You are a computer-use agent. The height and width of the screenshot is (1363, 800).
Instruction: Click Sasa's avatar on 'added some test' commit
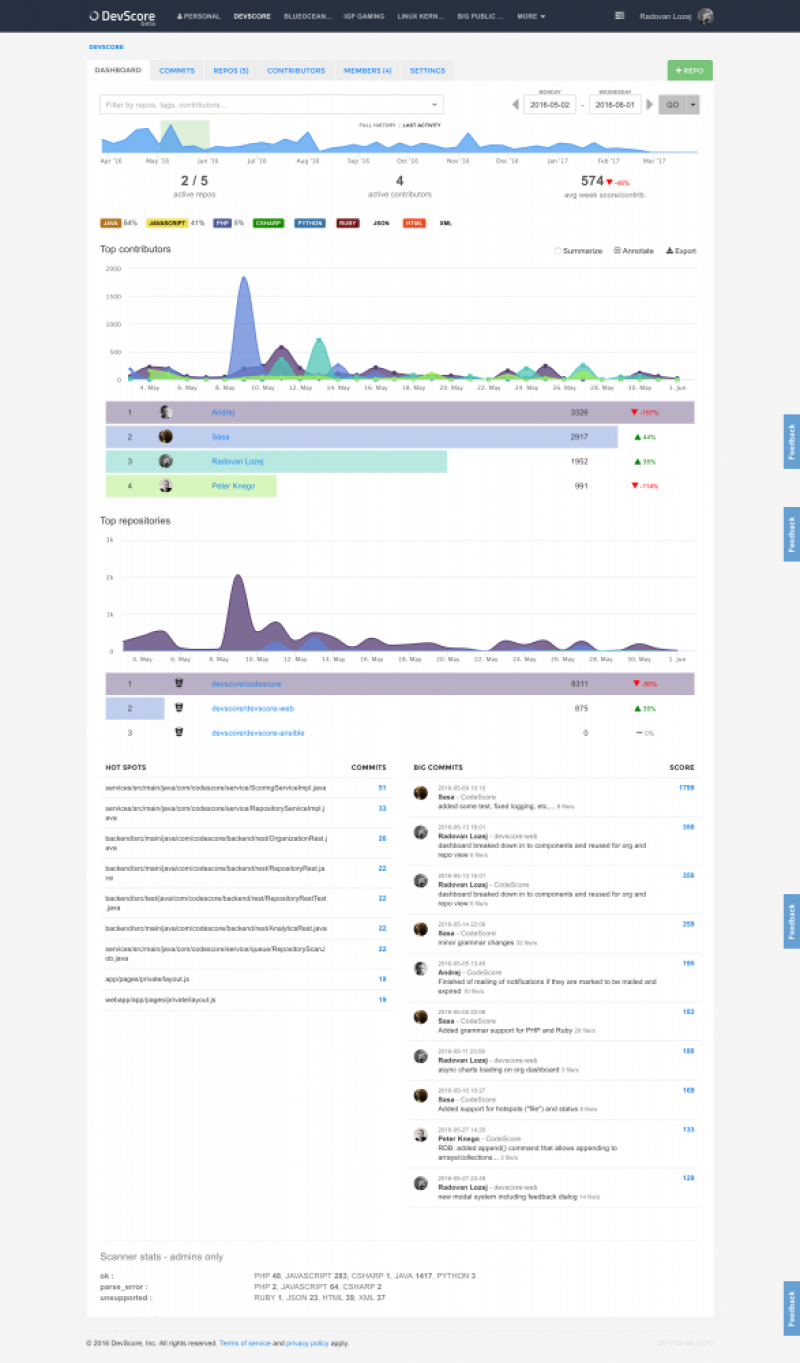coord(421,793)
